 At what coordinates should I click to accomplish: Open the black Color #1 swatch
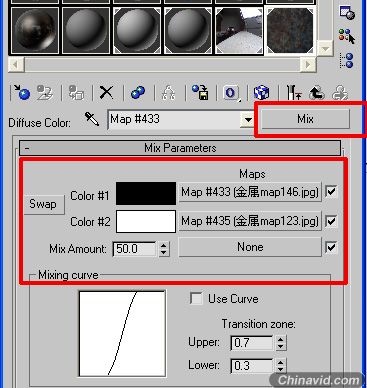(x=146, y=193)
